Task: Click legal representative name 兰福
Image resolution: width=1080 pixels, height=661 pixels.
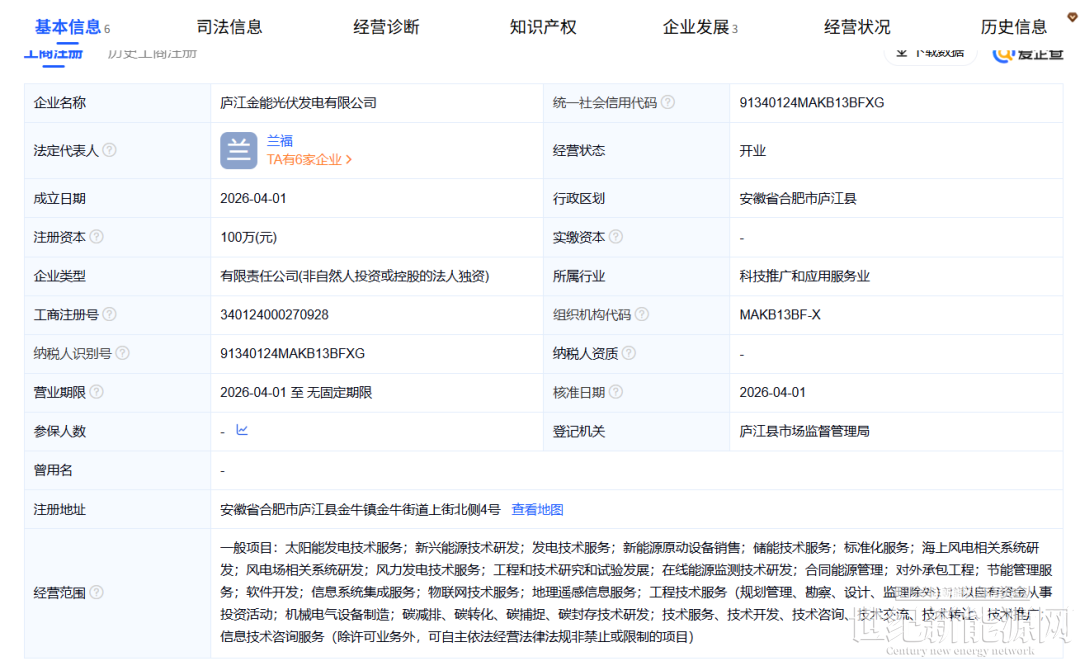Action: pos(280,141)
